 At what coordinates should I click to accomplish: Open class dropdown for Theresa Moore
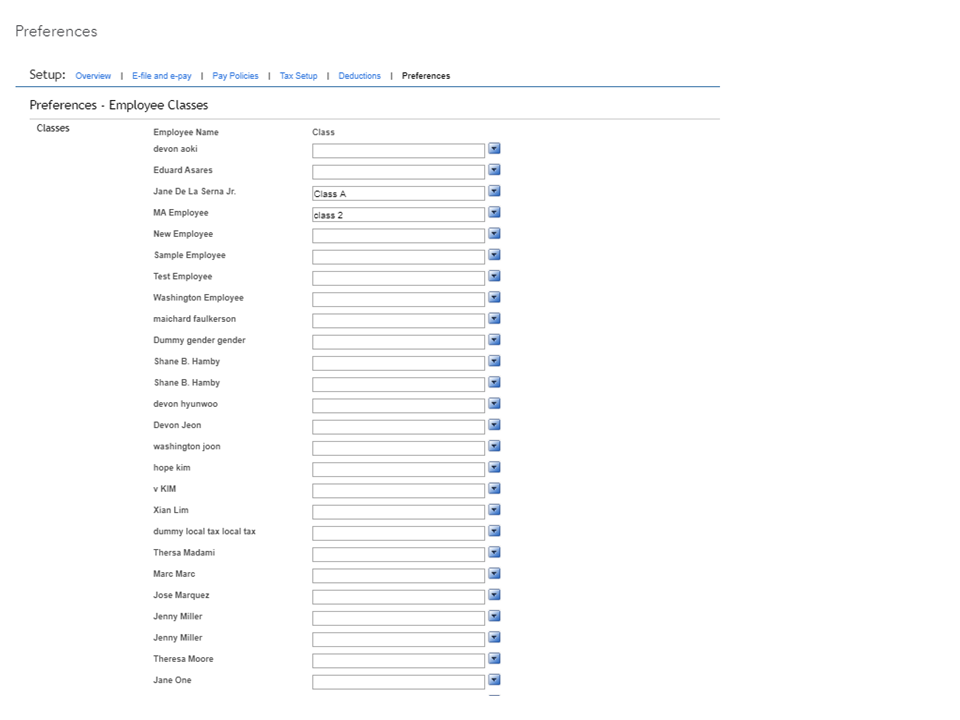(x=494, y=659)
